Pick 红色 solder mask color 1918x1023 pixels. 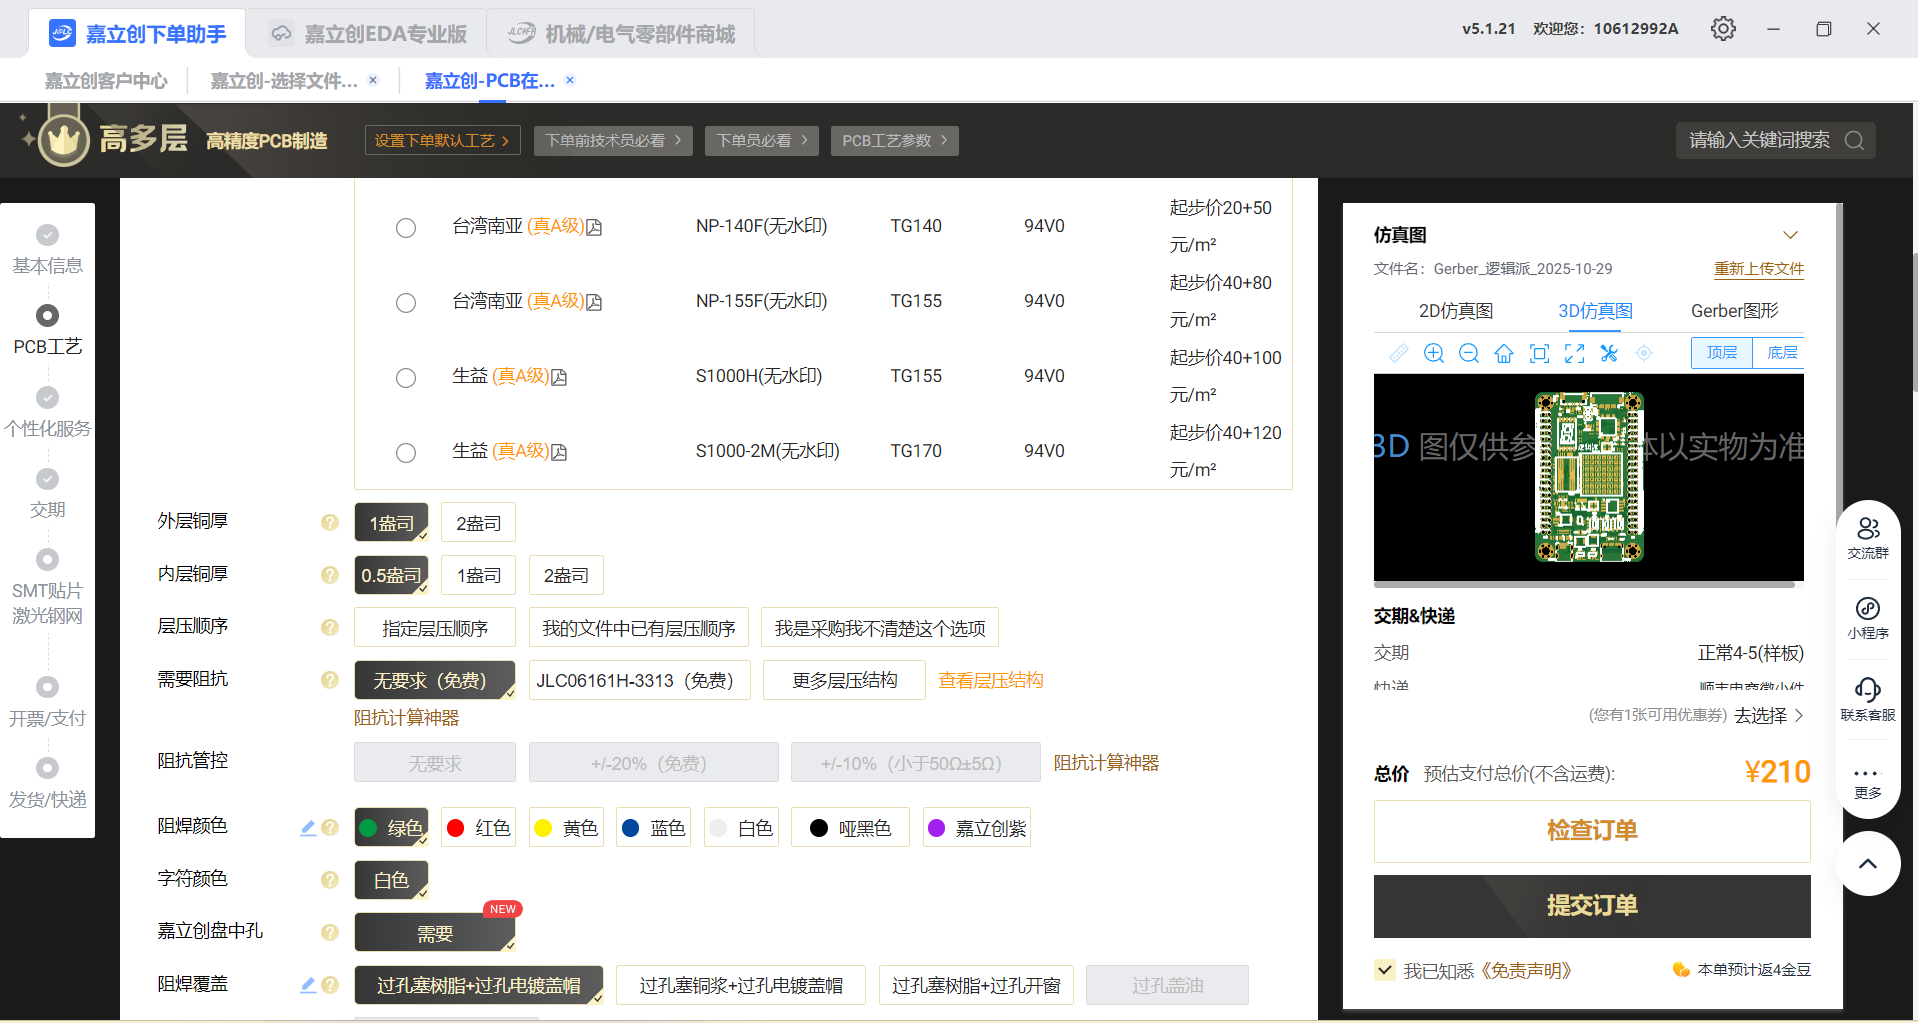point(478,828)
